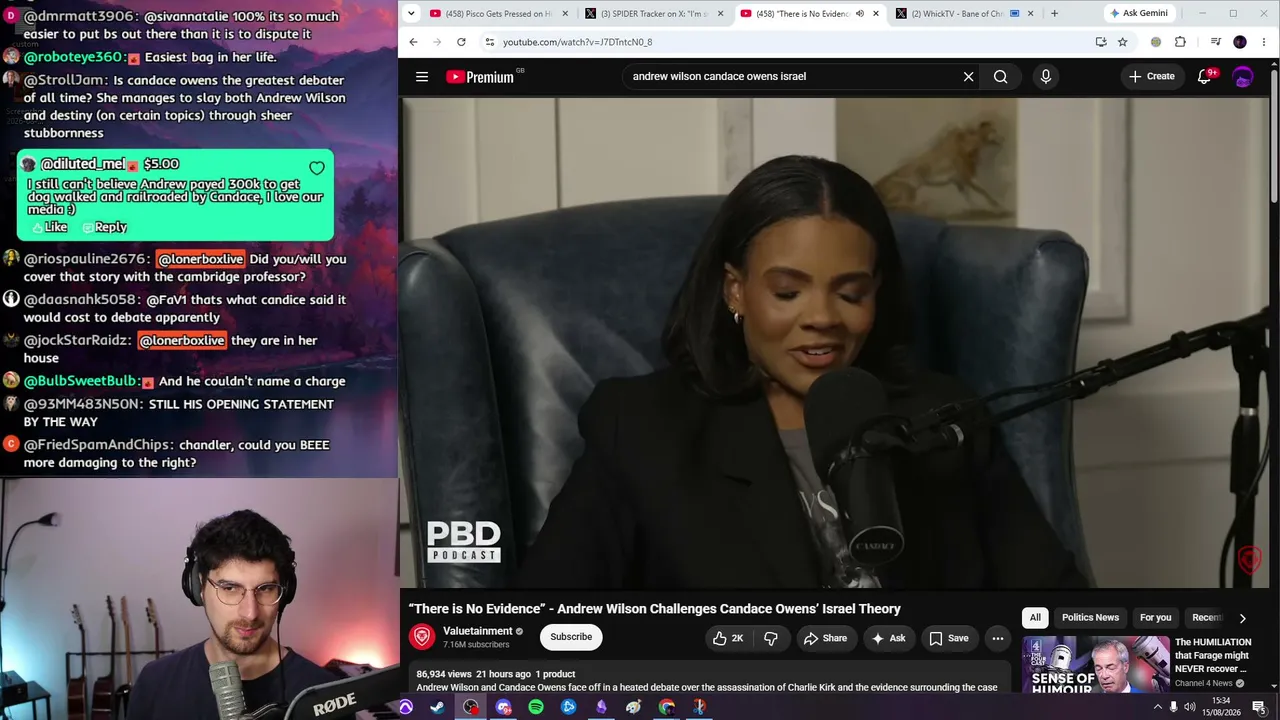This screenshot has width=1280, height=720.
Task: Open the Valuetainment channel name link
Action: tap(478, 631)
